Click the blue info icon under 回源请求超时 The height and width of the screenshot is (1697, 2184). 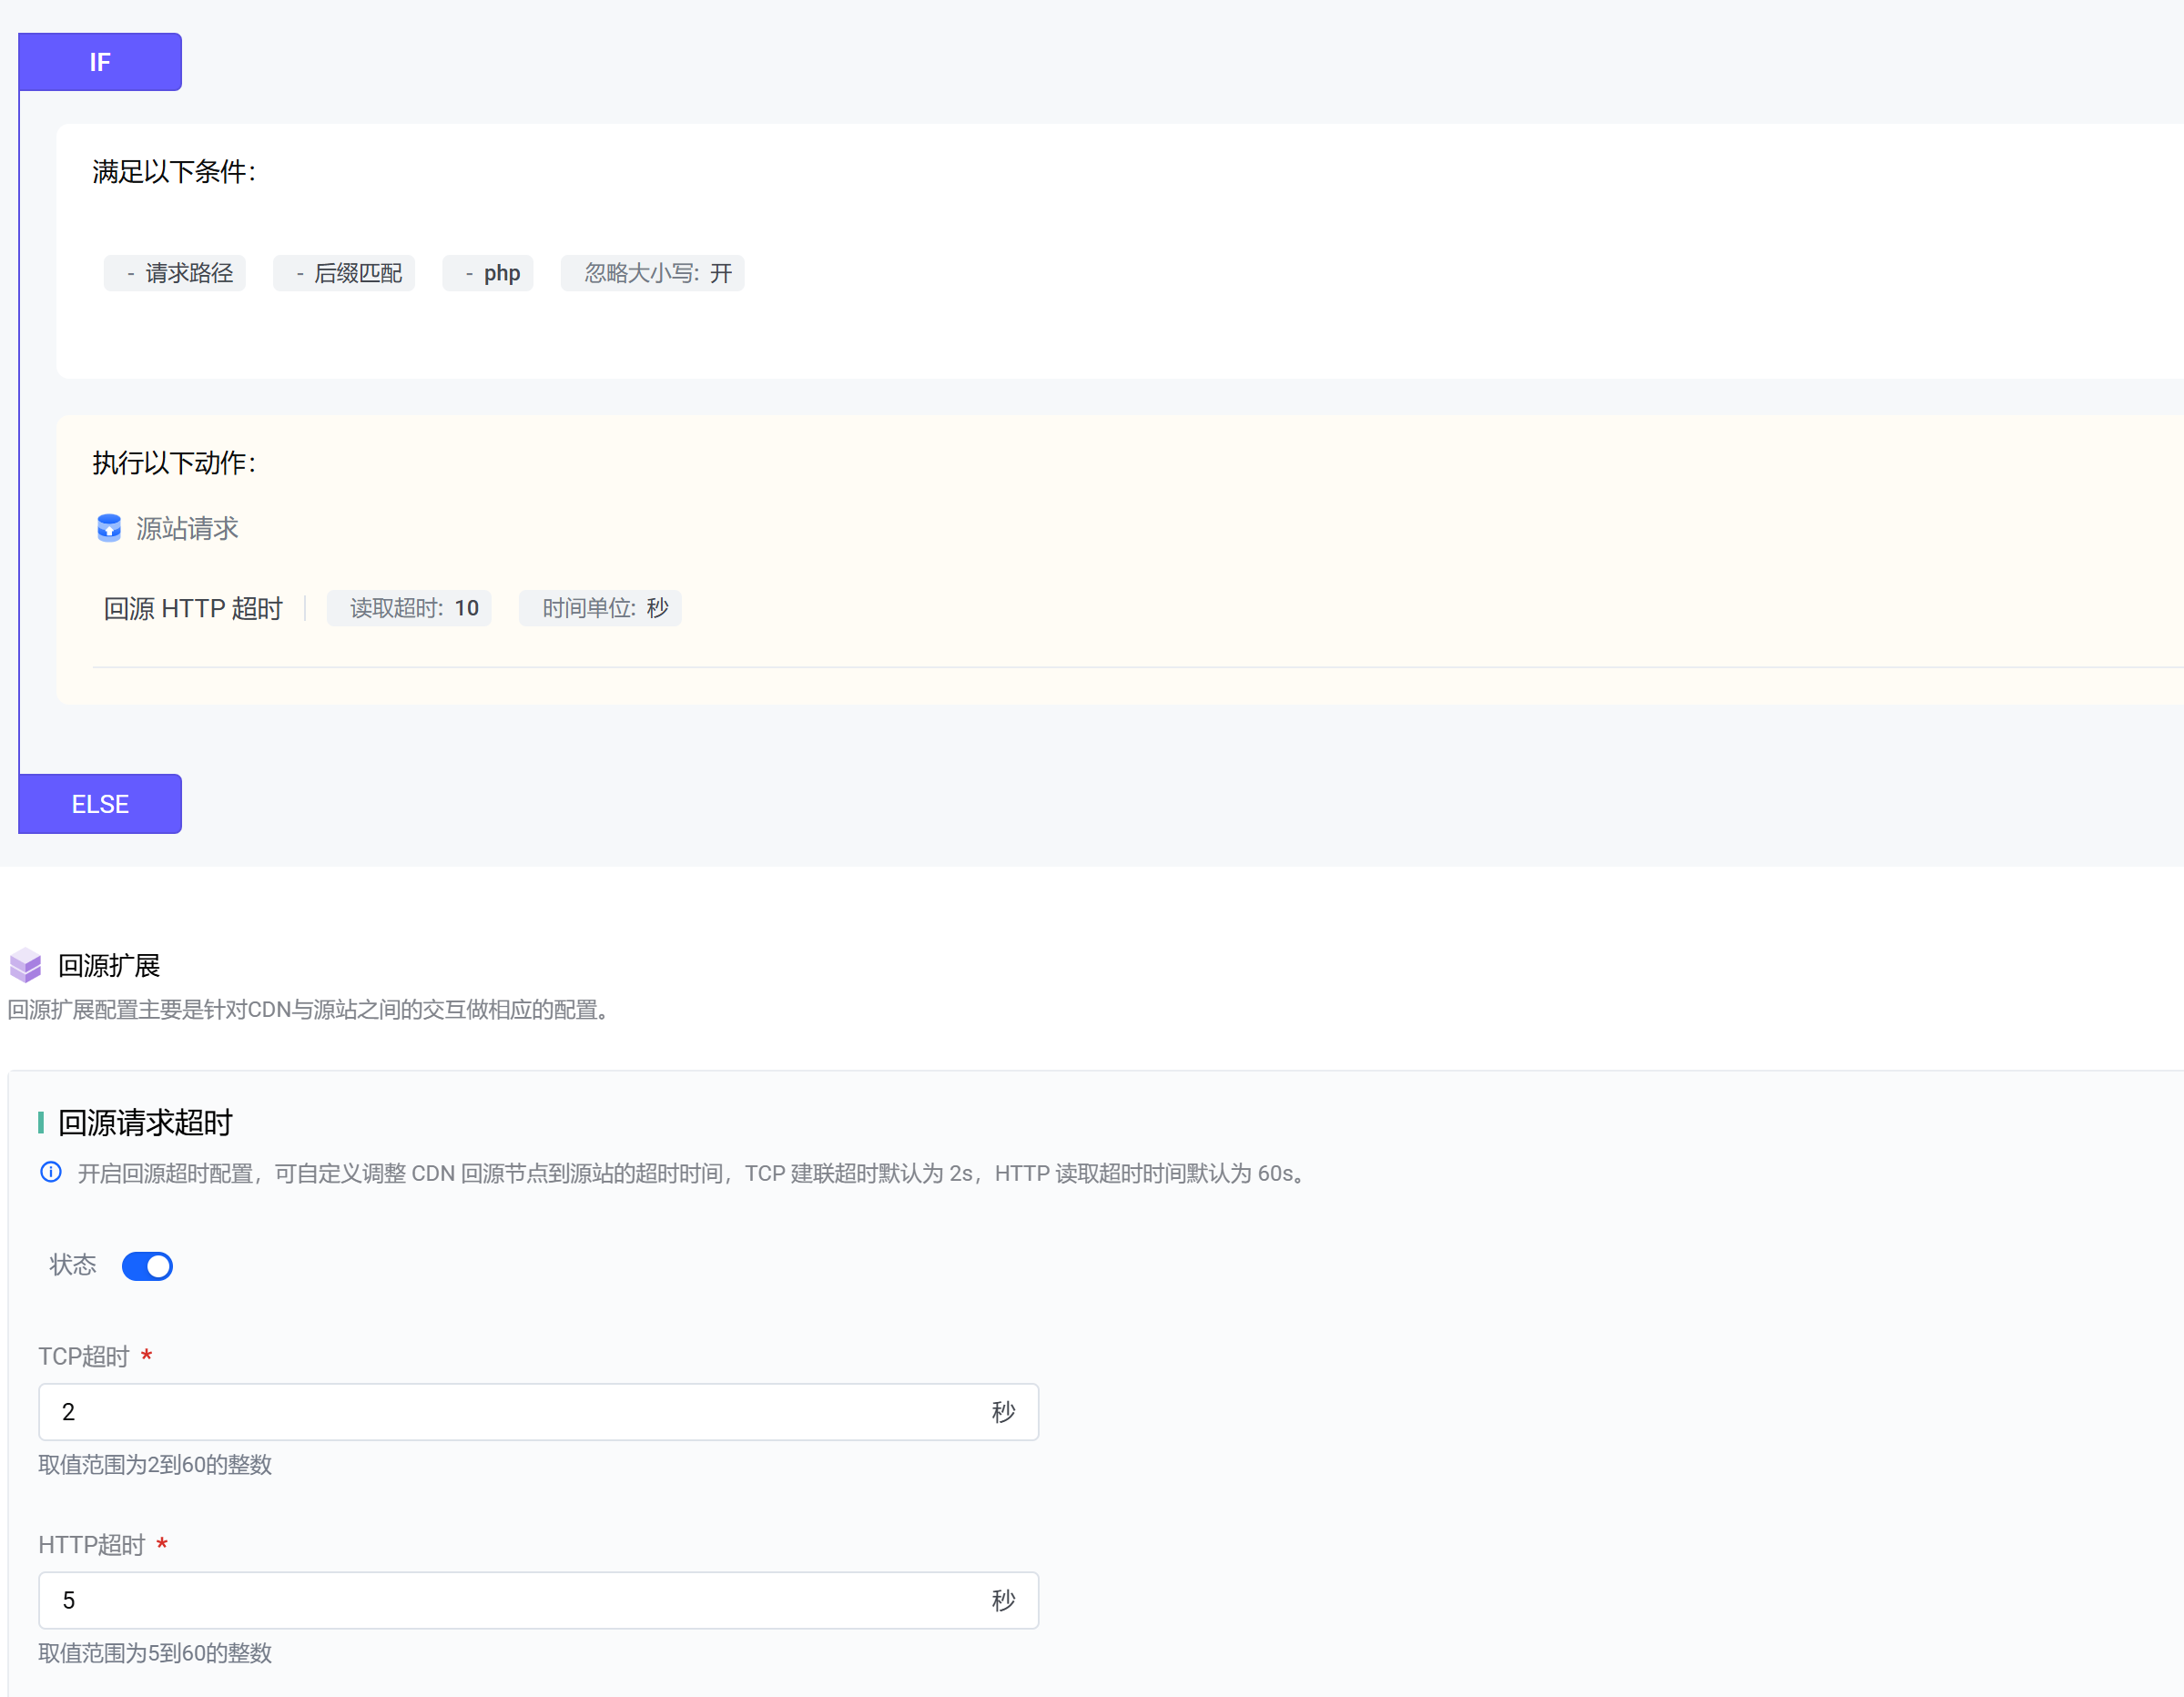(51, 1172)
